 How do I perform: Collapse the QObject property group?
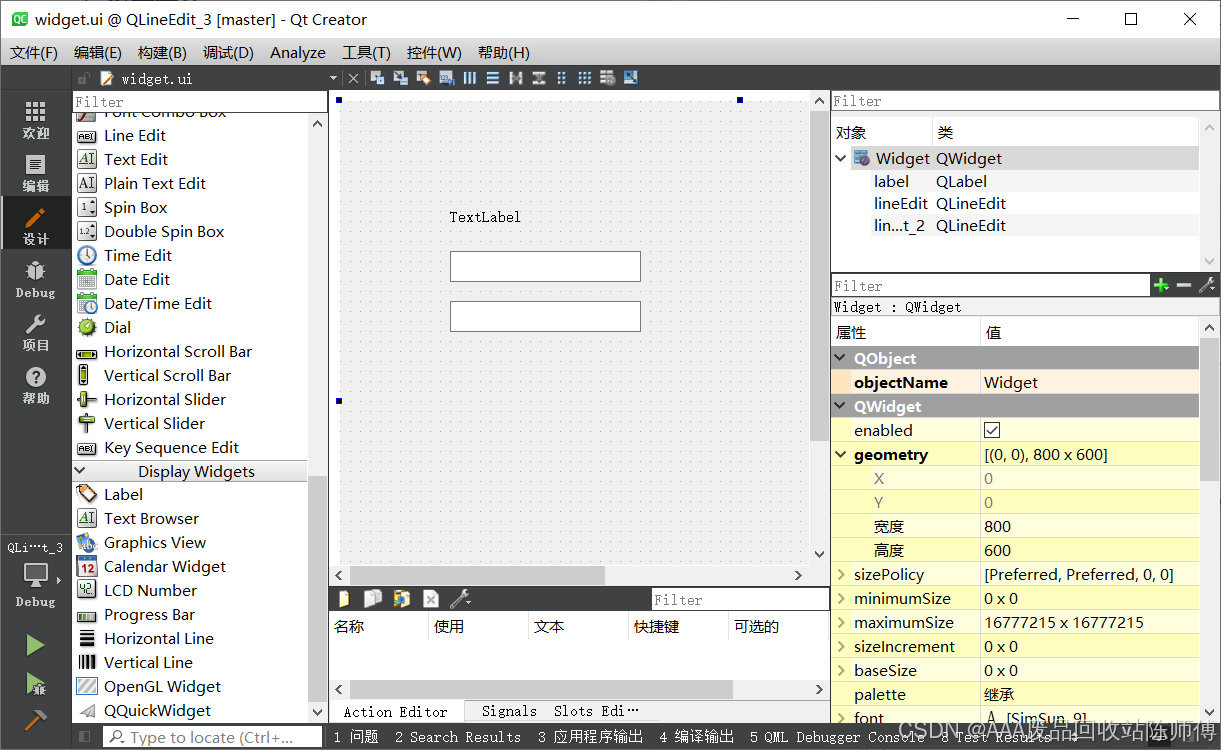840,358
